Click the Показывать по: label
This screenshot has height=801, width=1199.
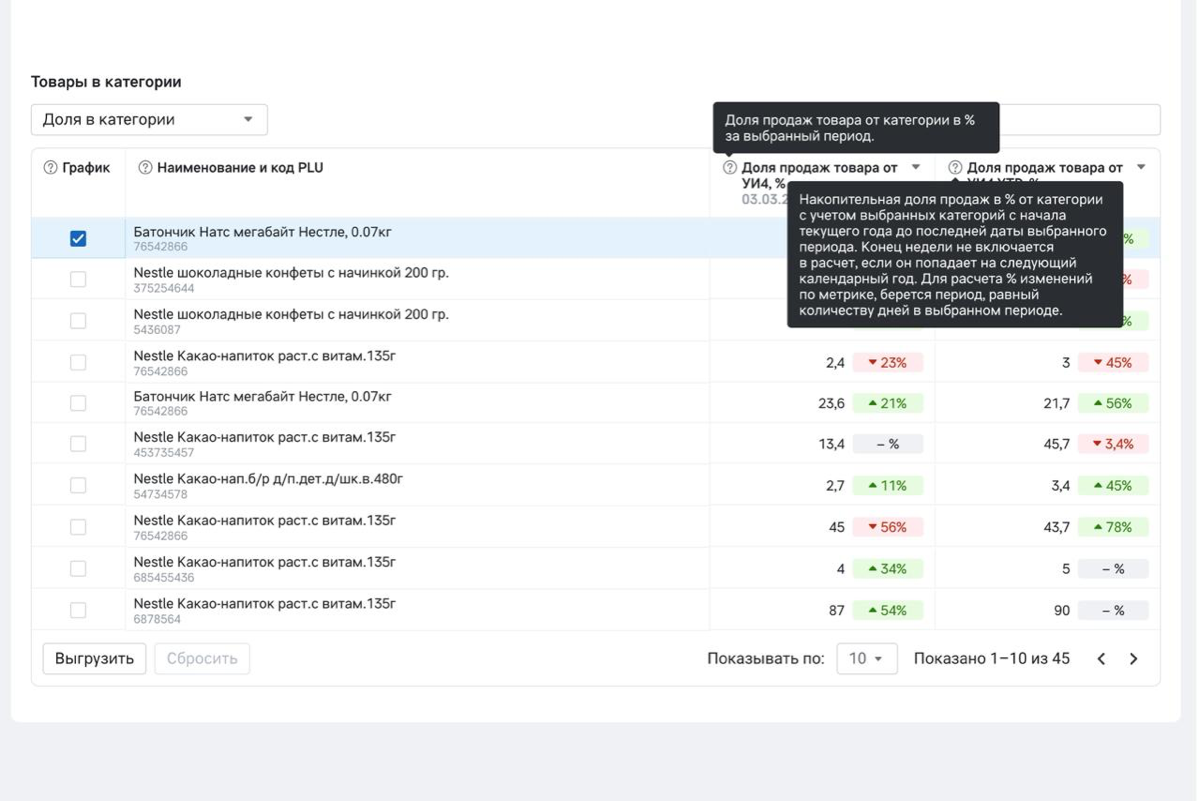click(x=765, y=659)
